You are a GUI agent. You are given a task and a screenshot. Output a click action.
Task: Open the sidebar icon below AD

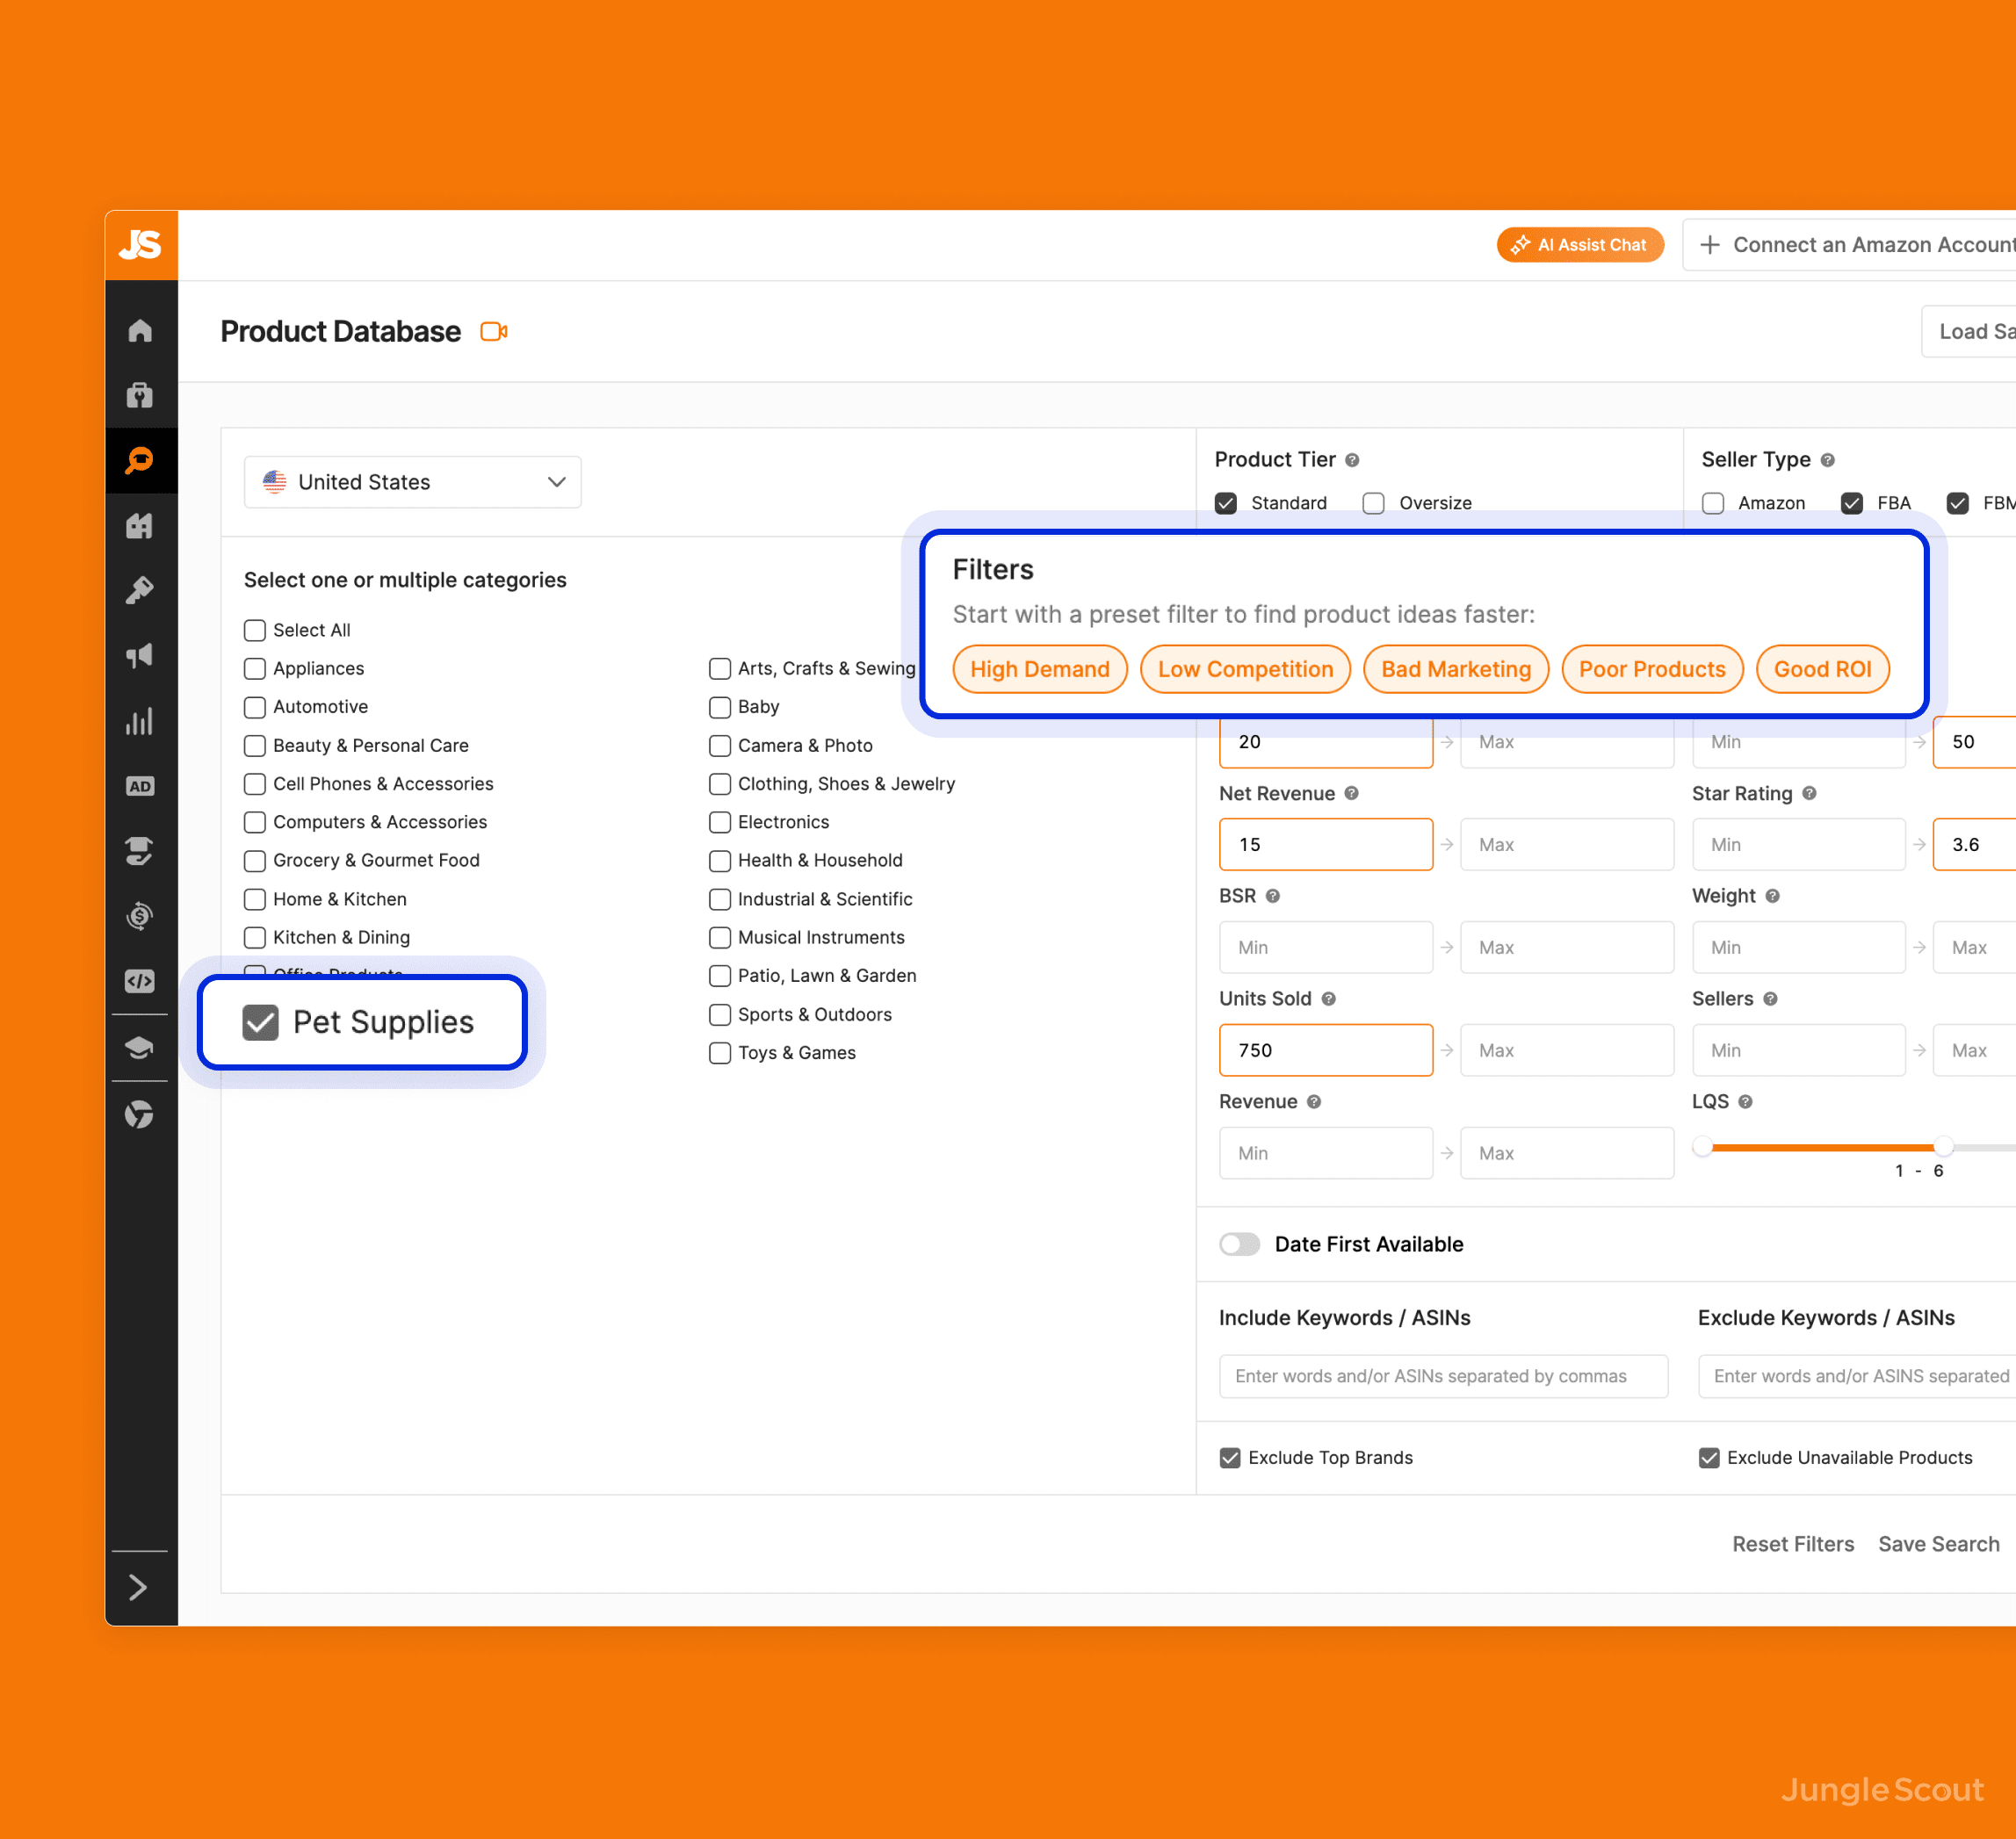point(140,851)
